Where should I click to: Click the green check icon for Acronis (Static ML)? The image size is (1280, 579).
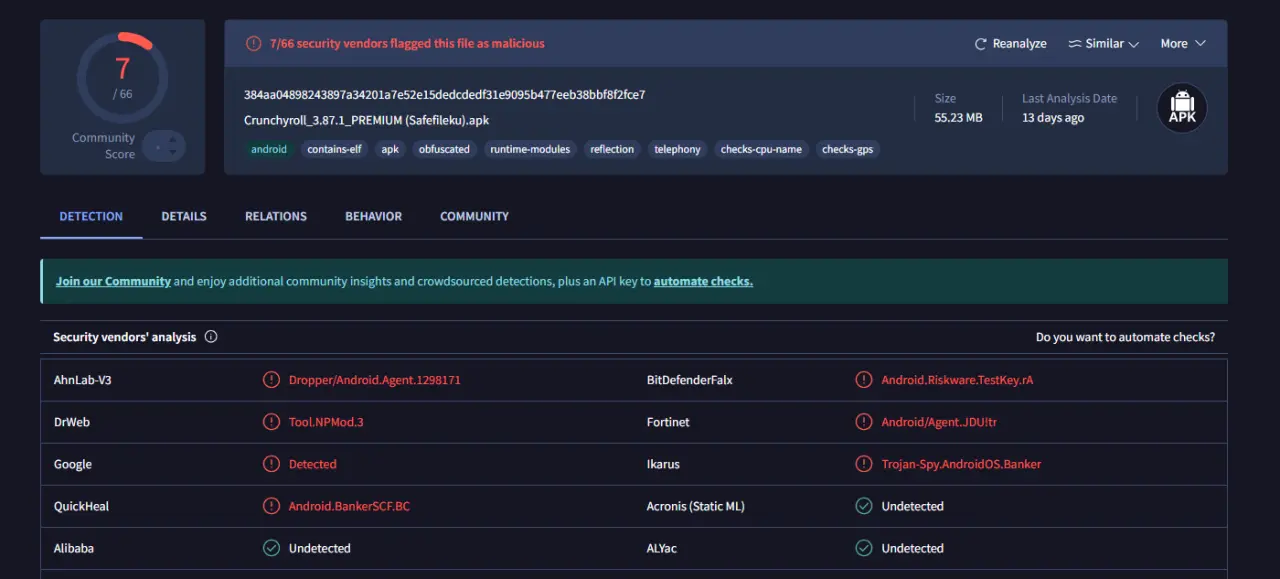(864, 506)
